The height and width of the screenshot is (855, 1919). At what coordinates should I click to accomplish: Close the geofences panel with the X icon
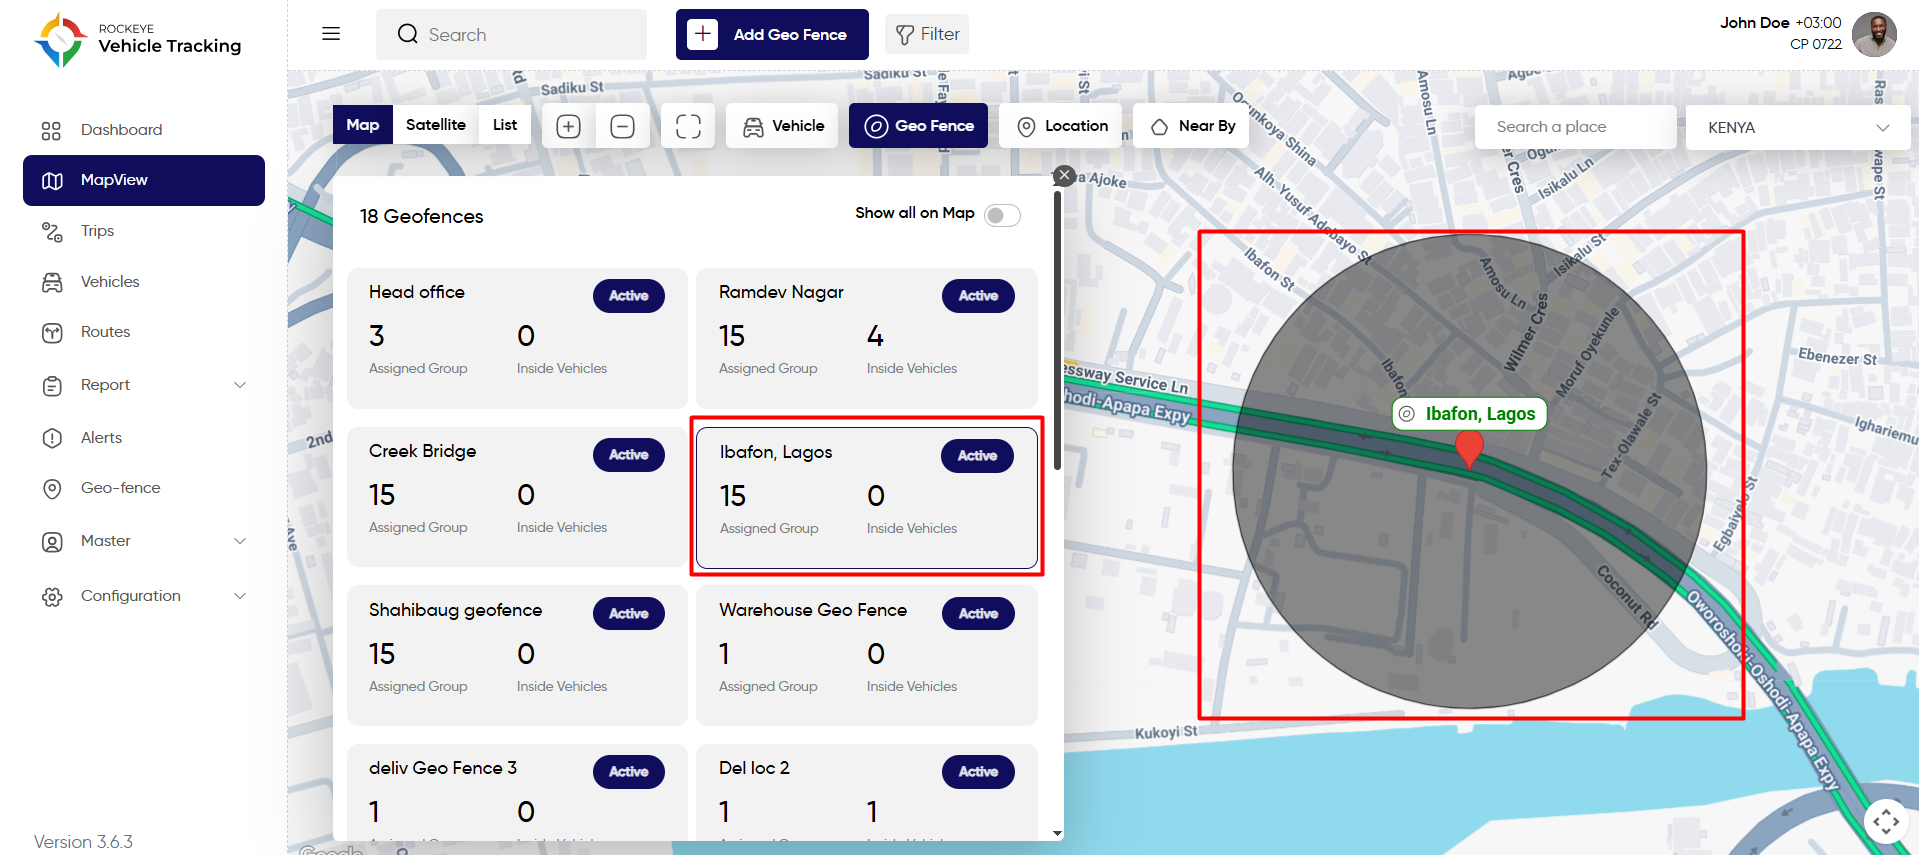click(x=1064, y=176)
